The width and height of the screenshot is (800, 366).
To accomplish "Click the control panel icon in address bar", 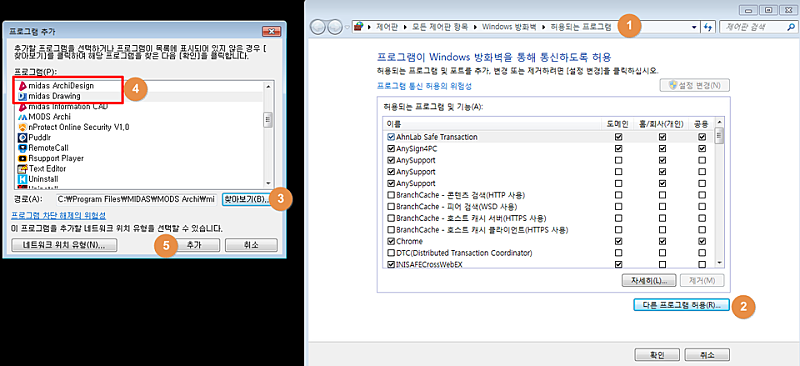I will [x=359, y=27].
